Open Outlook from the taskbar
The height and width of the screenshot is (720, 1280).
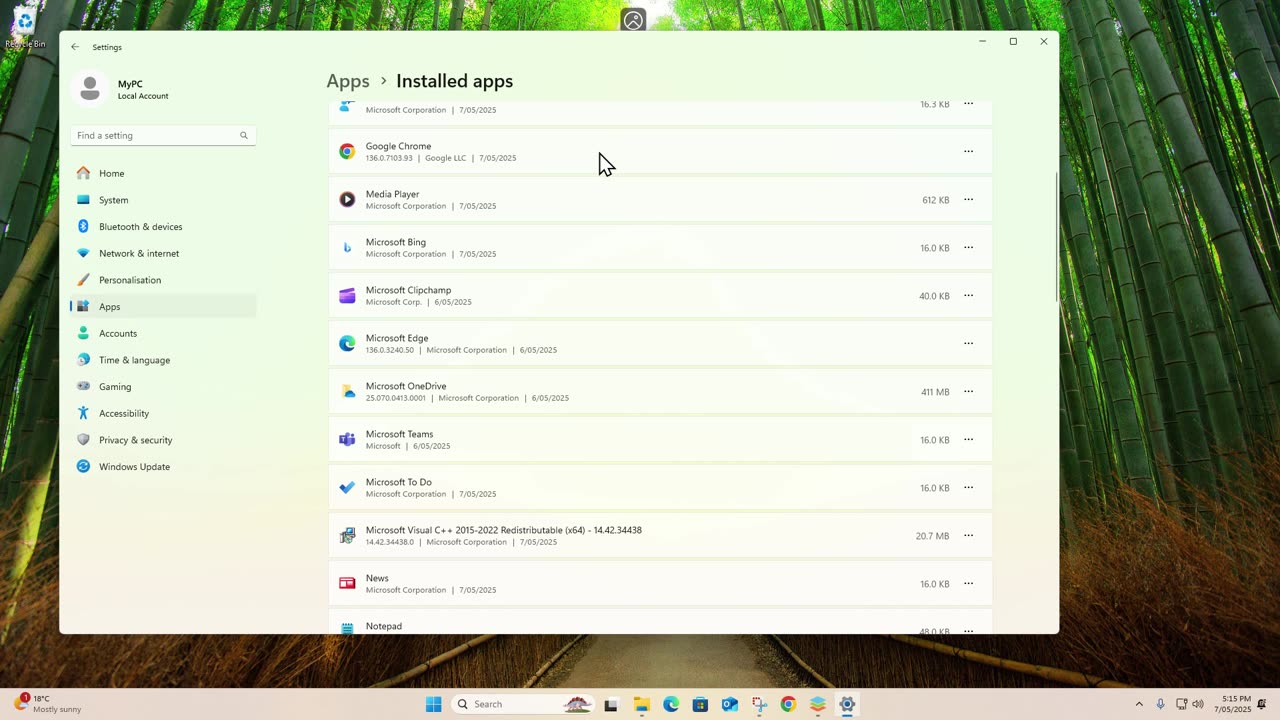pyautogui.click(x=730, y=704)
